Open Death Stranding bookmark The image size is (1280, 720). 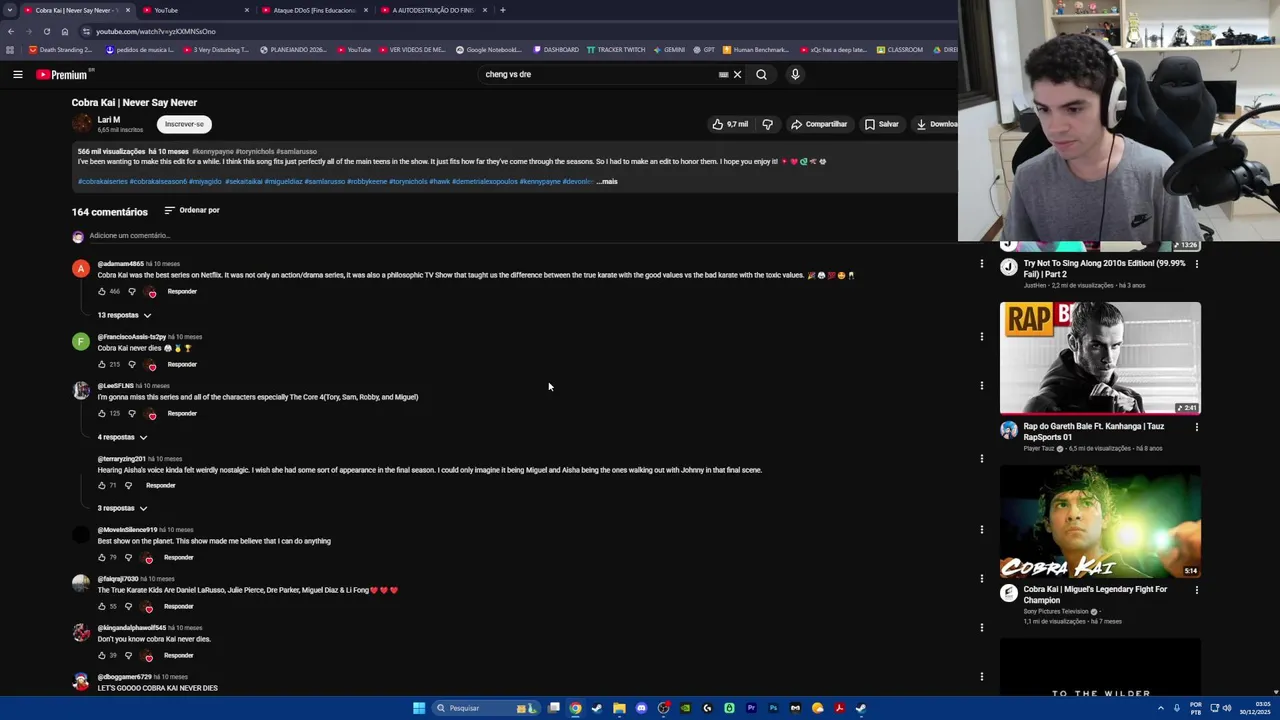pos(62,50)
